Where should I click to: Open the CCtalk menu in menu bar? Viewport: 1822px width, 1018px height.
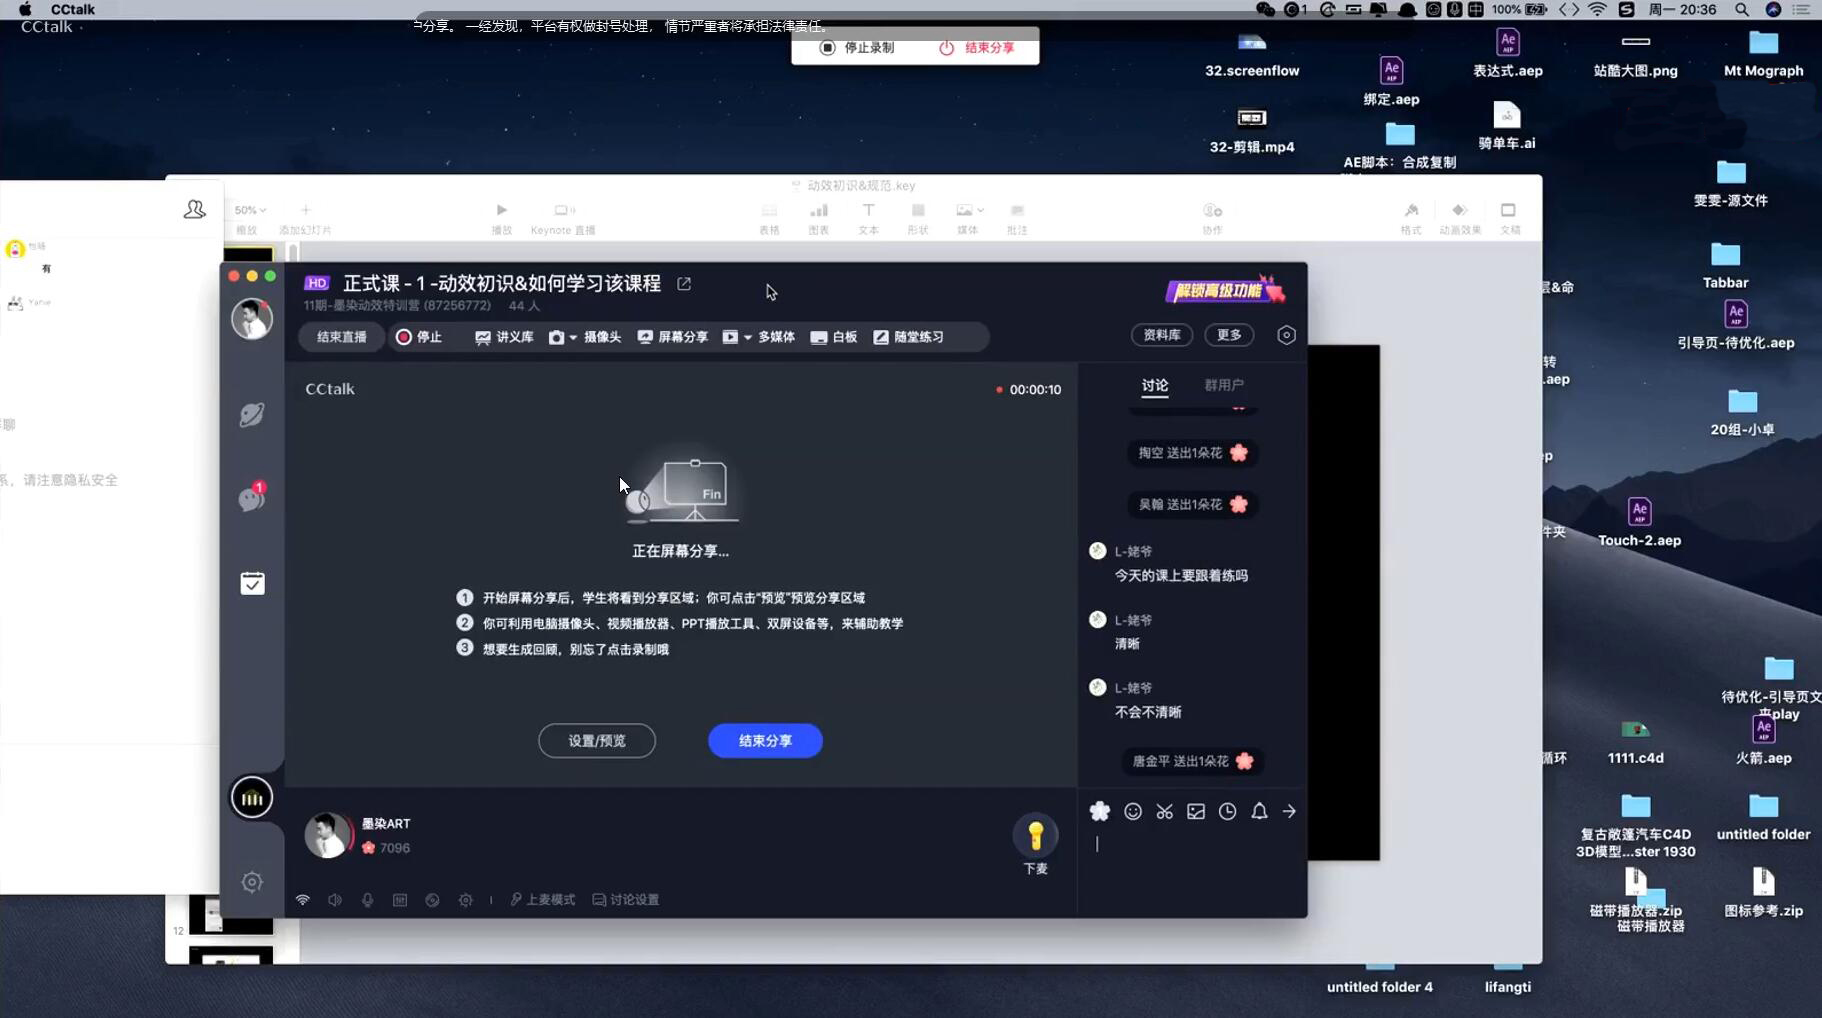[x=73, y=9]
